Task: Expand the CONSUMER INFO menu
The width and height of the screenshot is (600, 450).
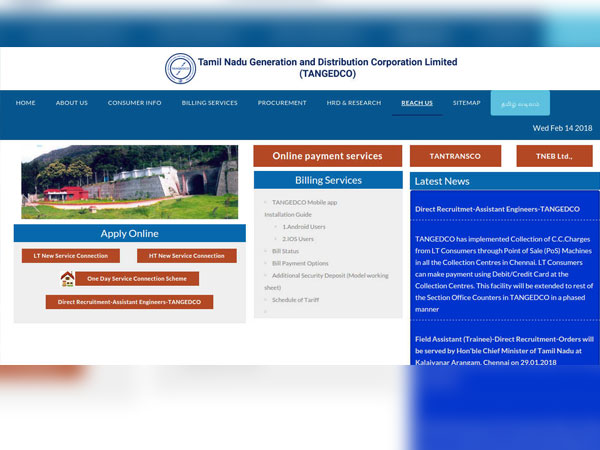Action: [x=135, y=103]
